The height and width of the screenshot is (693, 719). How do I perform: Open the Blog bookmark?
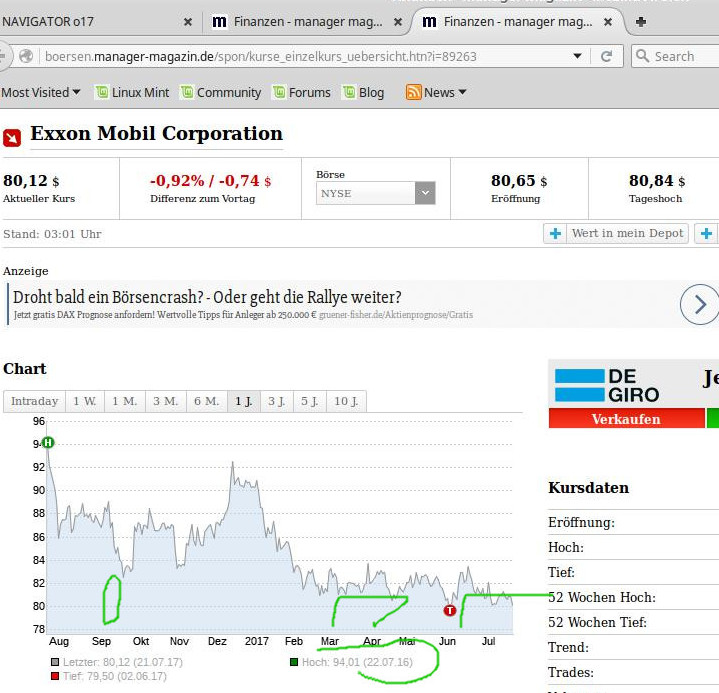point(363,92)
